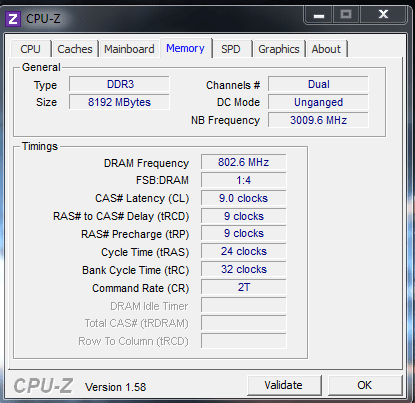Viewport: 415px width, 403px height.
Task: Click the CPU-Z title bar text
Action: click(43, 19)
